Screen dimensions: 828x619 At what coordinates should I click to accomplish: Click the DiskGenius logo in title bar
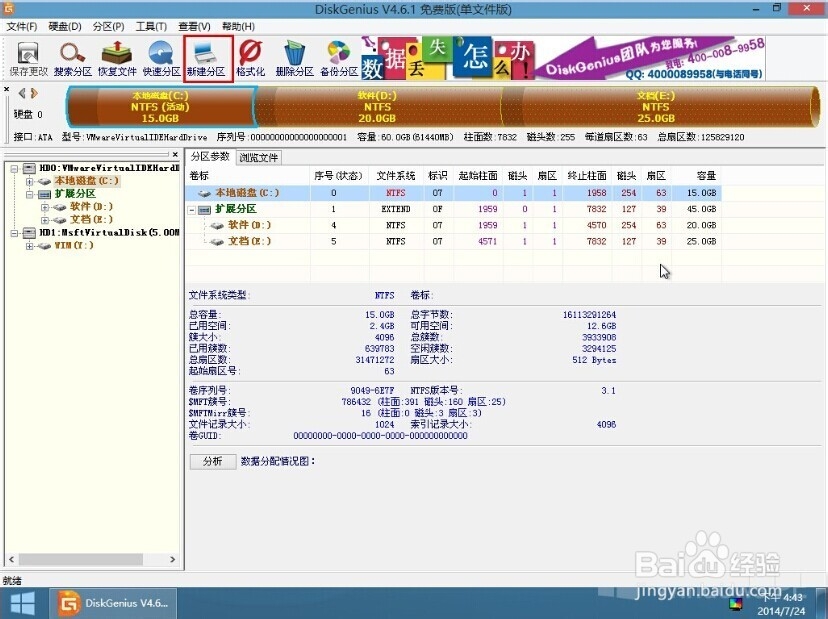tap(9, 8)
